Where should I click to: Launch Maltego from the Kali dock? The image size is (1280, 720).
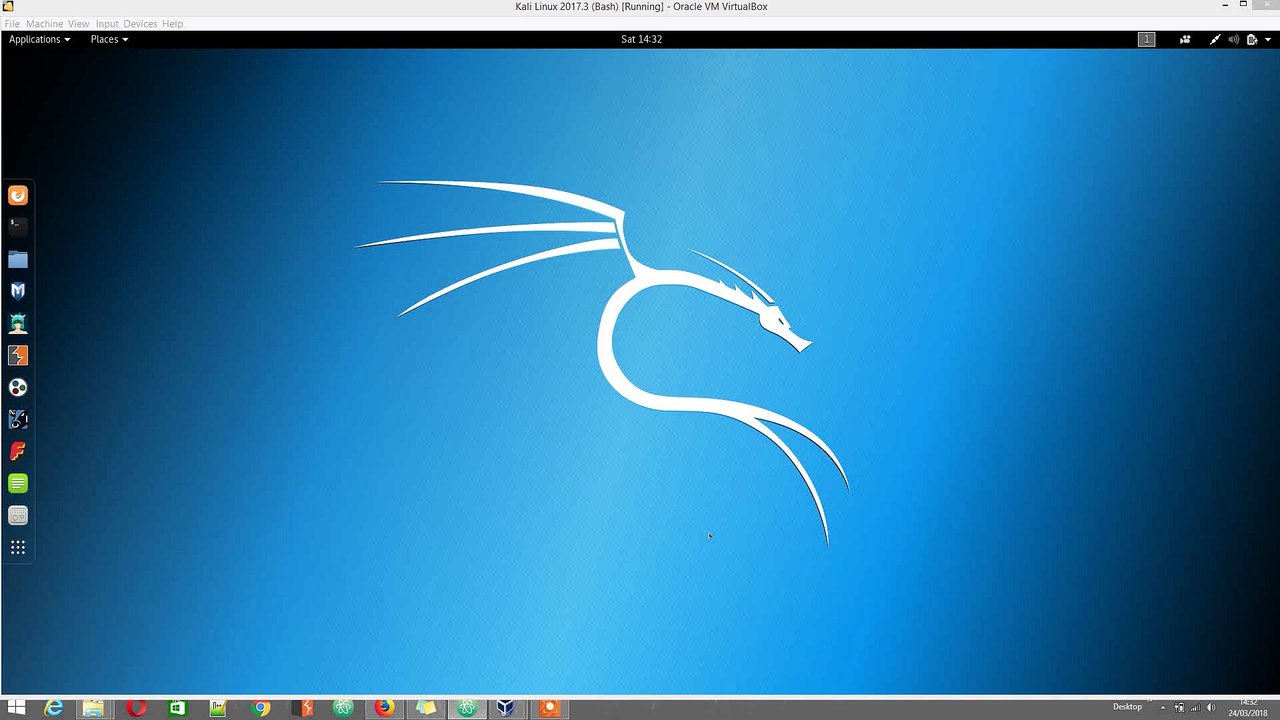pyautogui.click(x=18, y=387)
